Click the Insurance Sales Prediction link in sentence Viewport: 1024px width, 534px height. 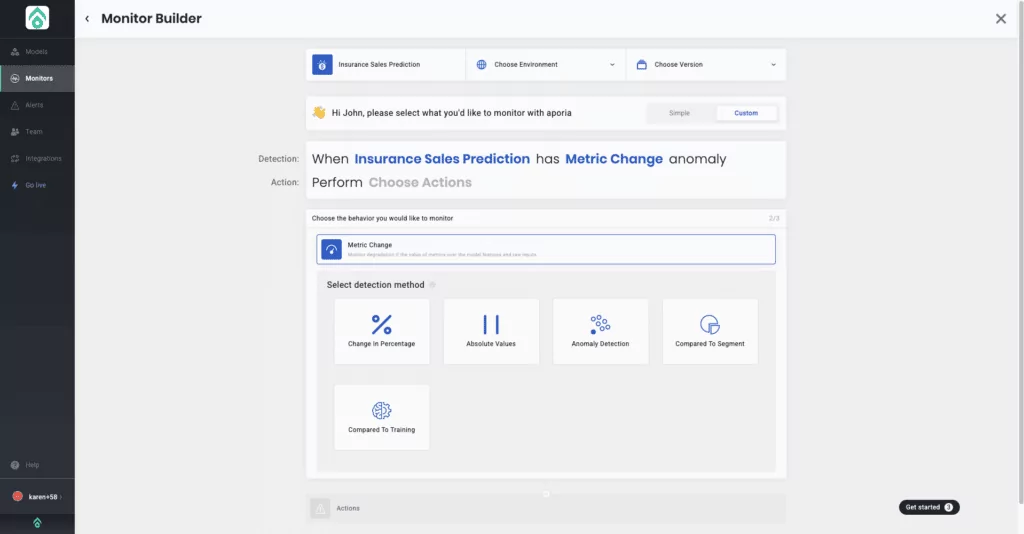[442, 159]
